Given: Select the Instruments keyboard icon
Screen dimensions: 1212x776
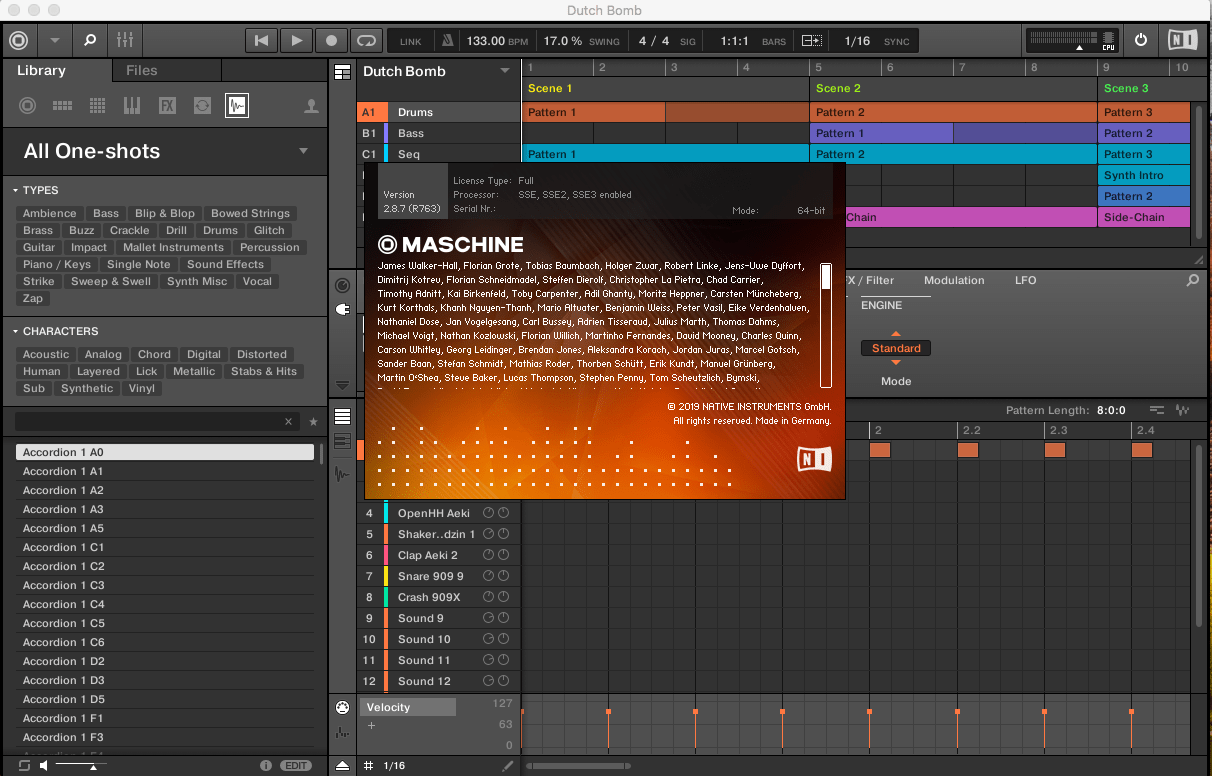Looking at the screenshot, I should click(x=132, y=106).
